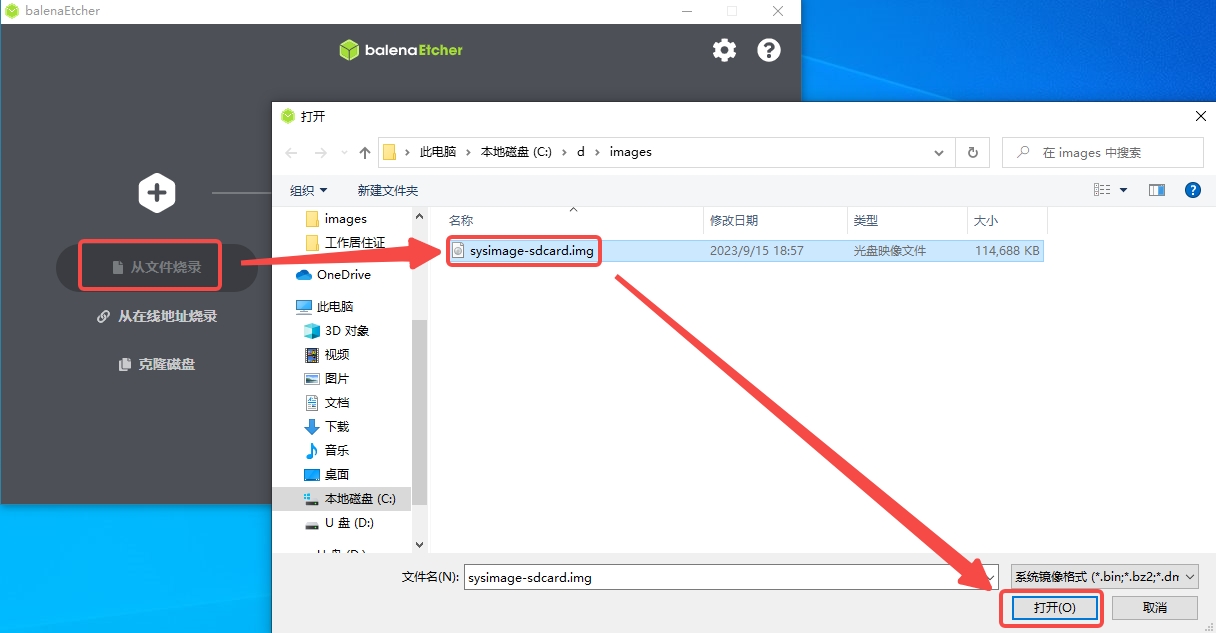Open the 组织 (Organize) menu

(308, 190)
